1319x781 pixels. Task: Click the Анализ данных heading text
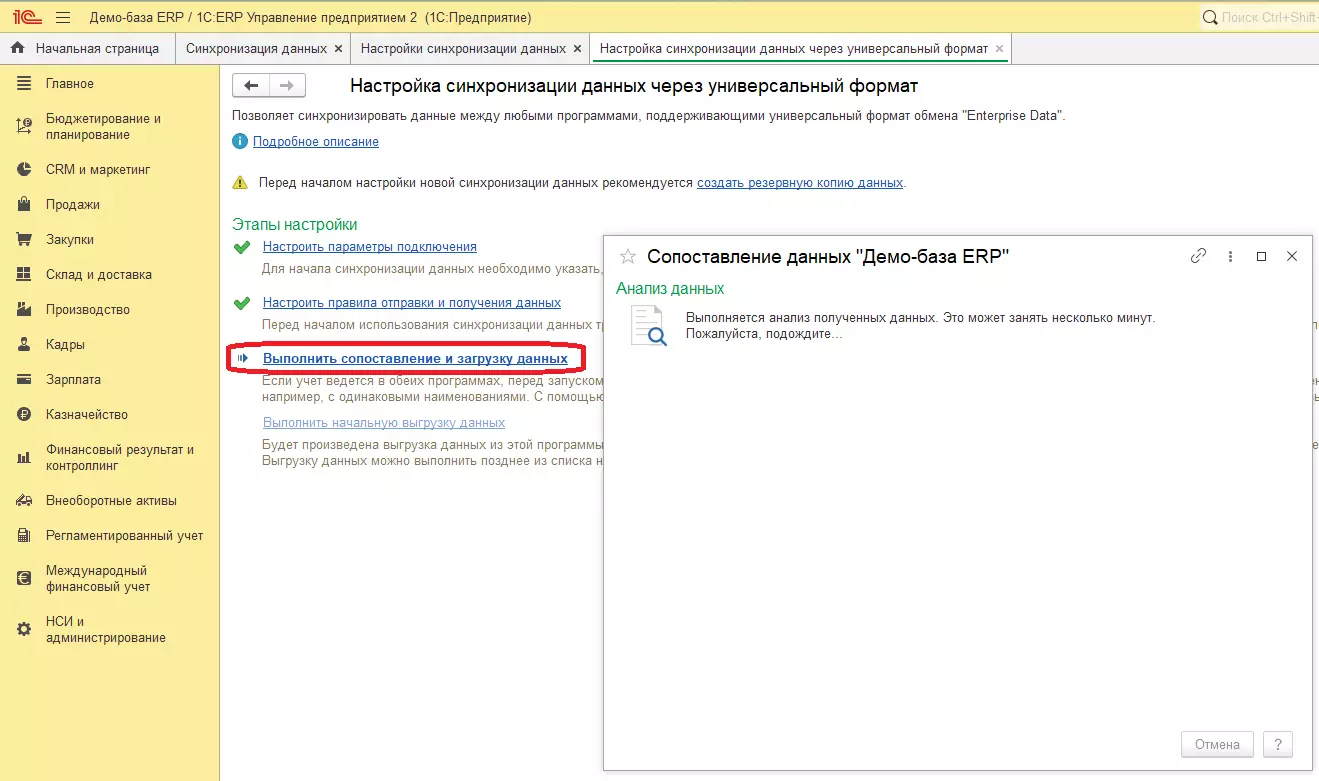pyautogui.click(x=670, y=289)
